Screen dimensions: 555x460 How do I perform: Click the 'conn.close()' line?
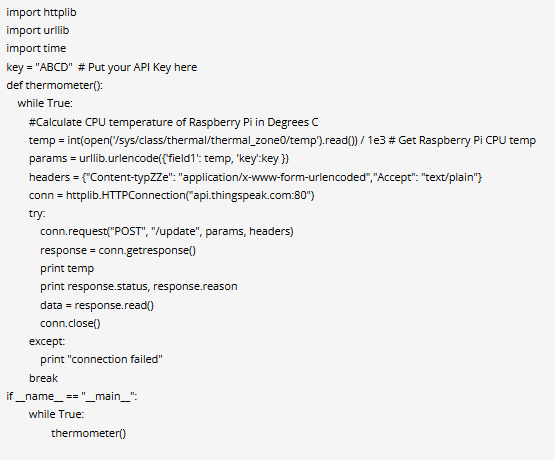(x=70, y=323)
